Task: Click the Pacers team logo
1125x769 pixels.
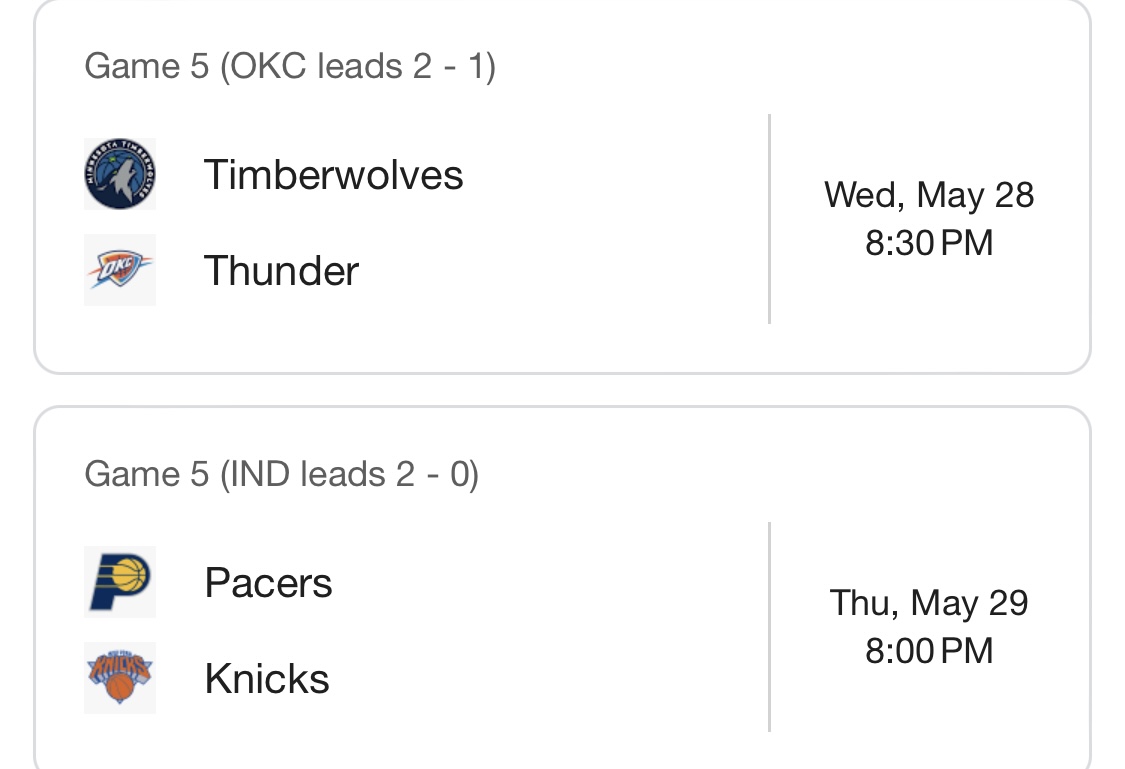Action: [x=120, y=582]
